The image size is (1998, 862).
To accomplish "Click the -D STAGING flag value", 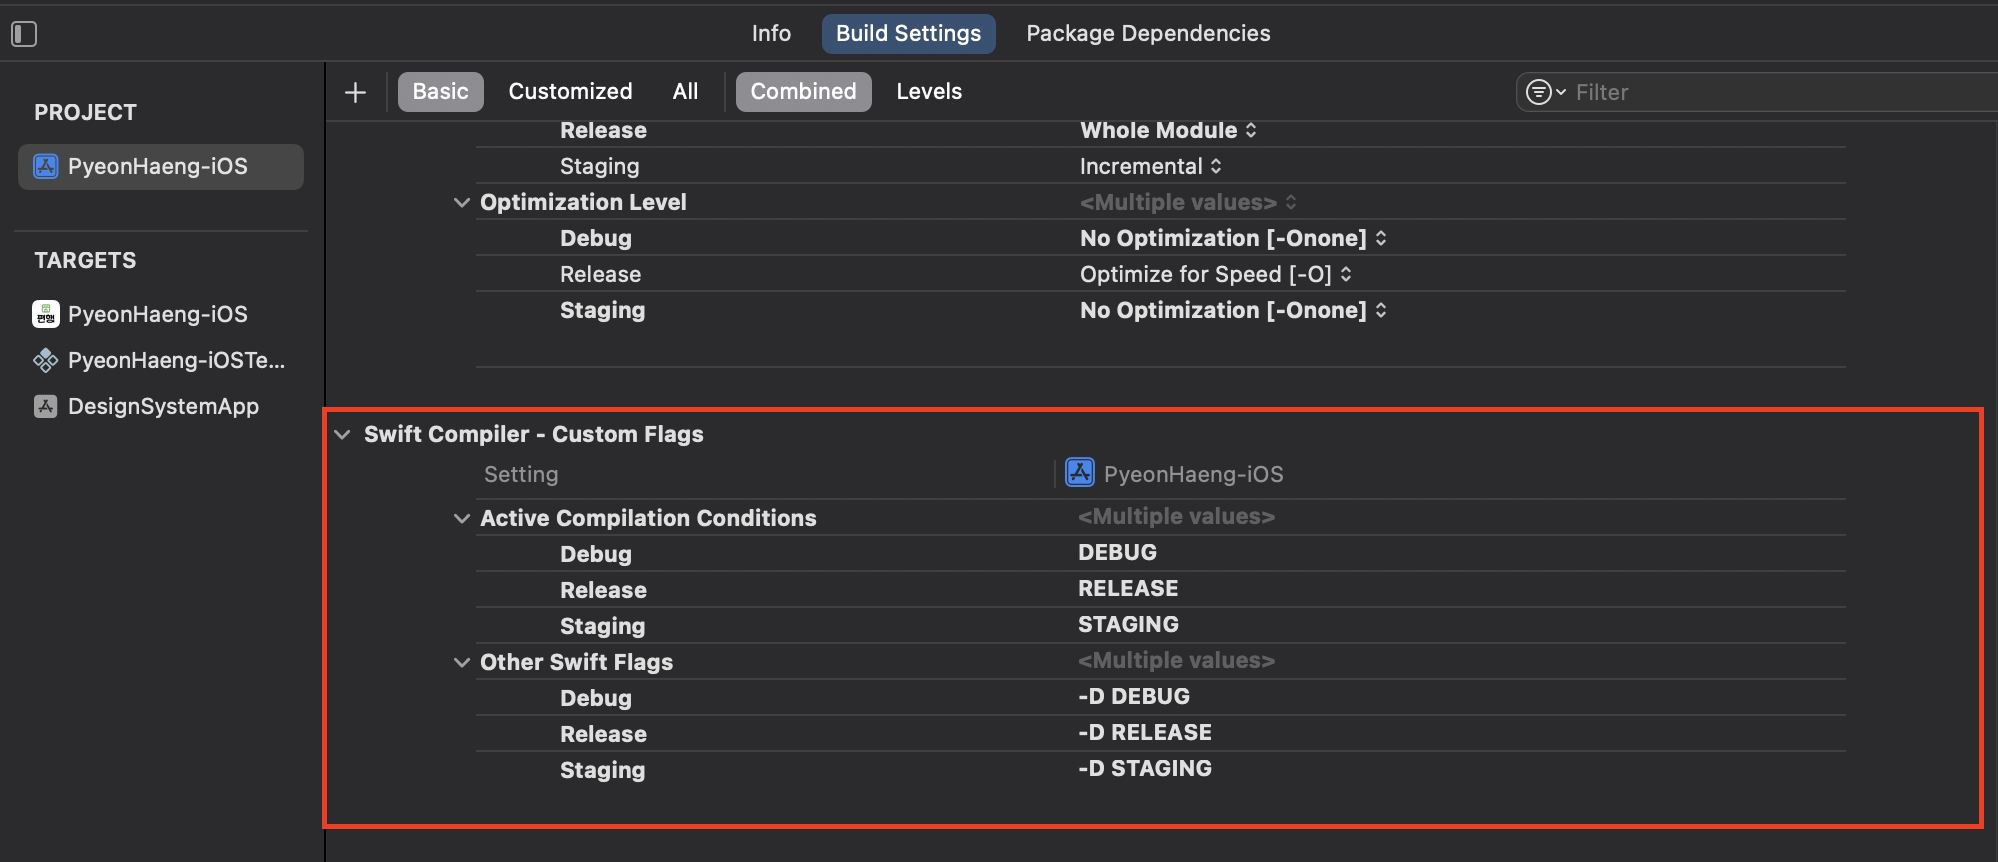I will (1145, 768).
